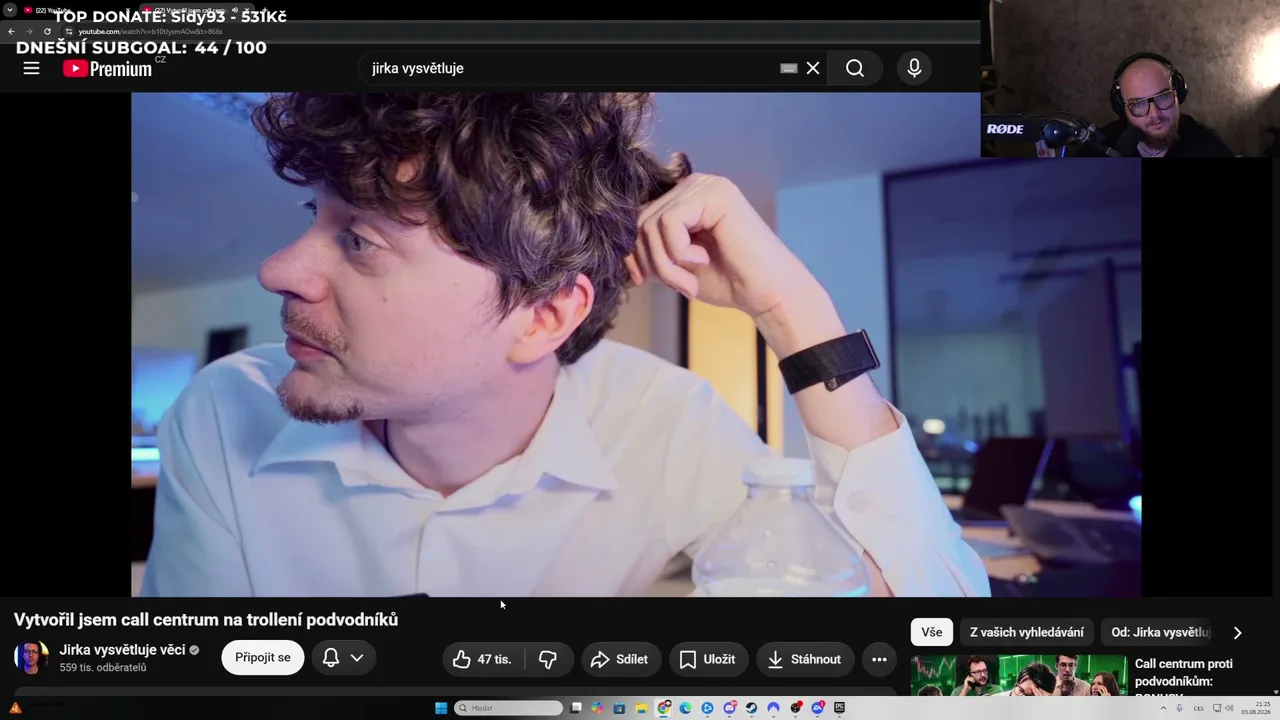
Task: Open more actions three-dot menu
Action: coord(879,659)
